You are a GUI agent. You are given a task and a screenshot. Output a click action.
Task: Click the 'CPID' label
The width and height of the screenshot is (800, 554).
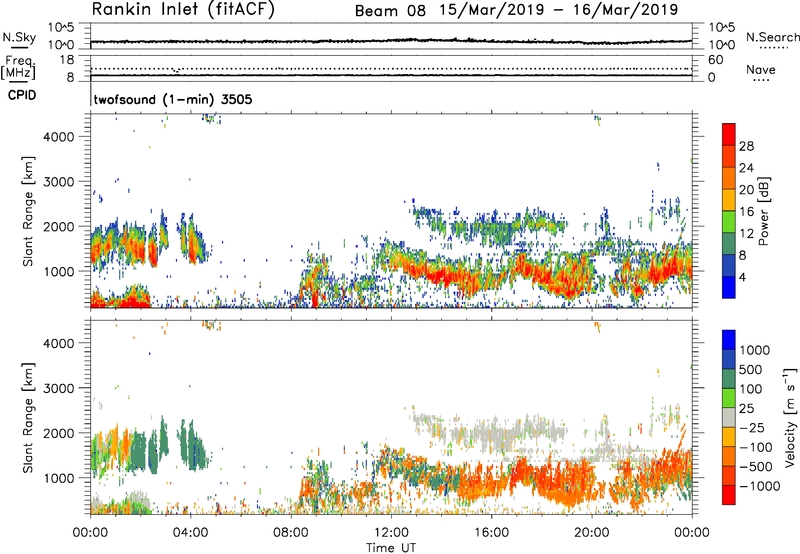tap(22, 95)
